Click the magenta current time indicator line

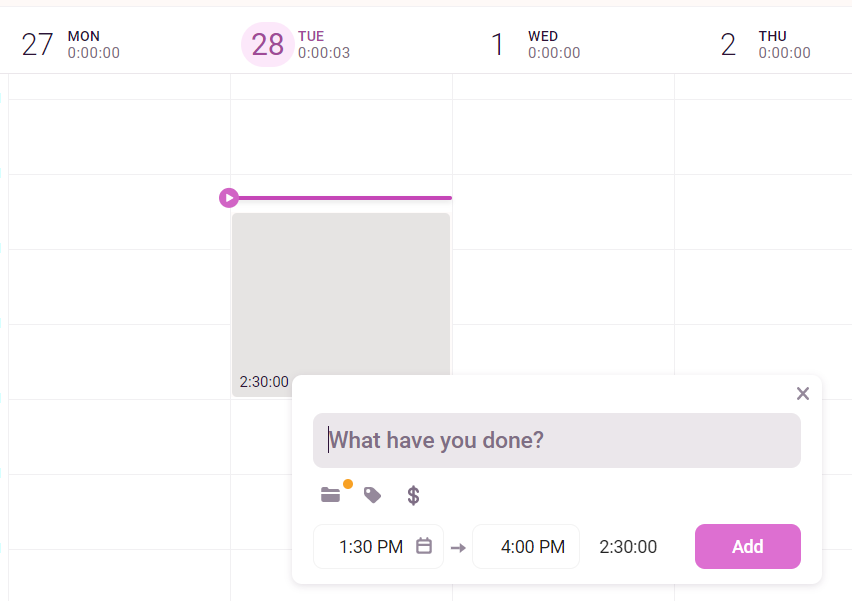coord(345,198)
